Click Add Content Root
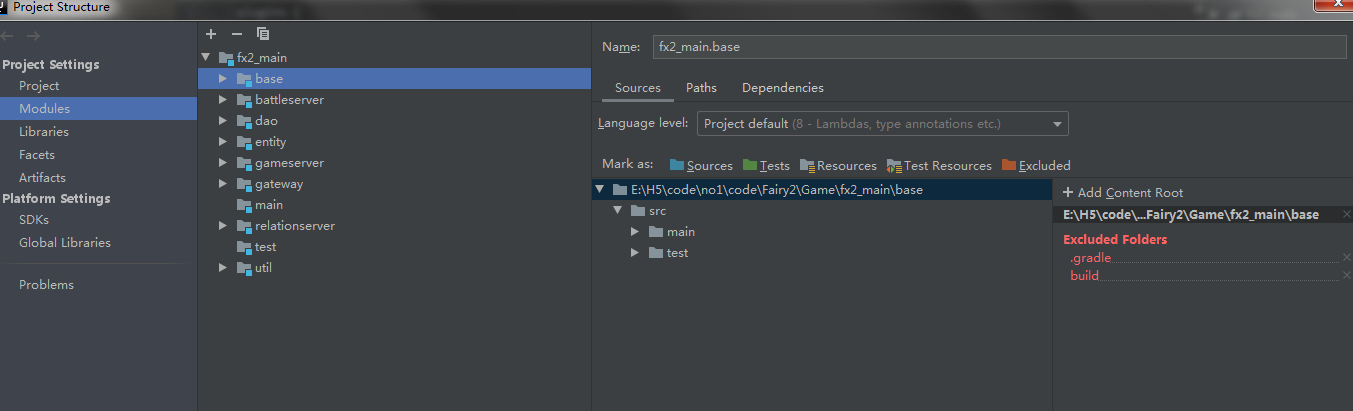1353x411 pixels. (1123, 193)
